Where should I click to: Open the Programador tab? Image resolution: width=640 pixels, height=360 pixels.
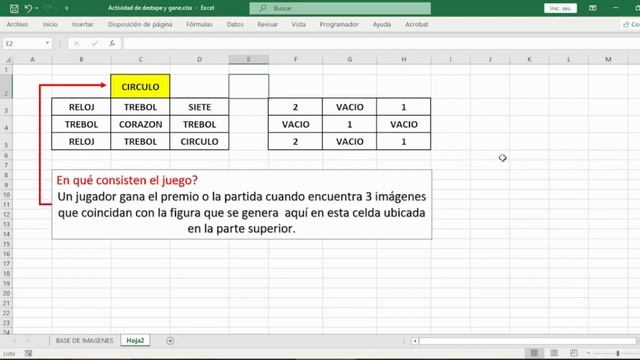click(x=339, y=24)
